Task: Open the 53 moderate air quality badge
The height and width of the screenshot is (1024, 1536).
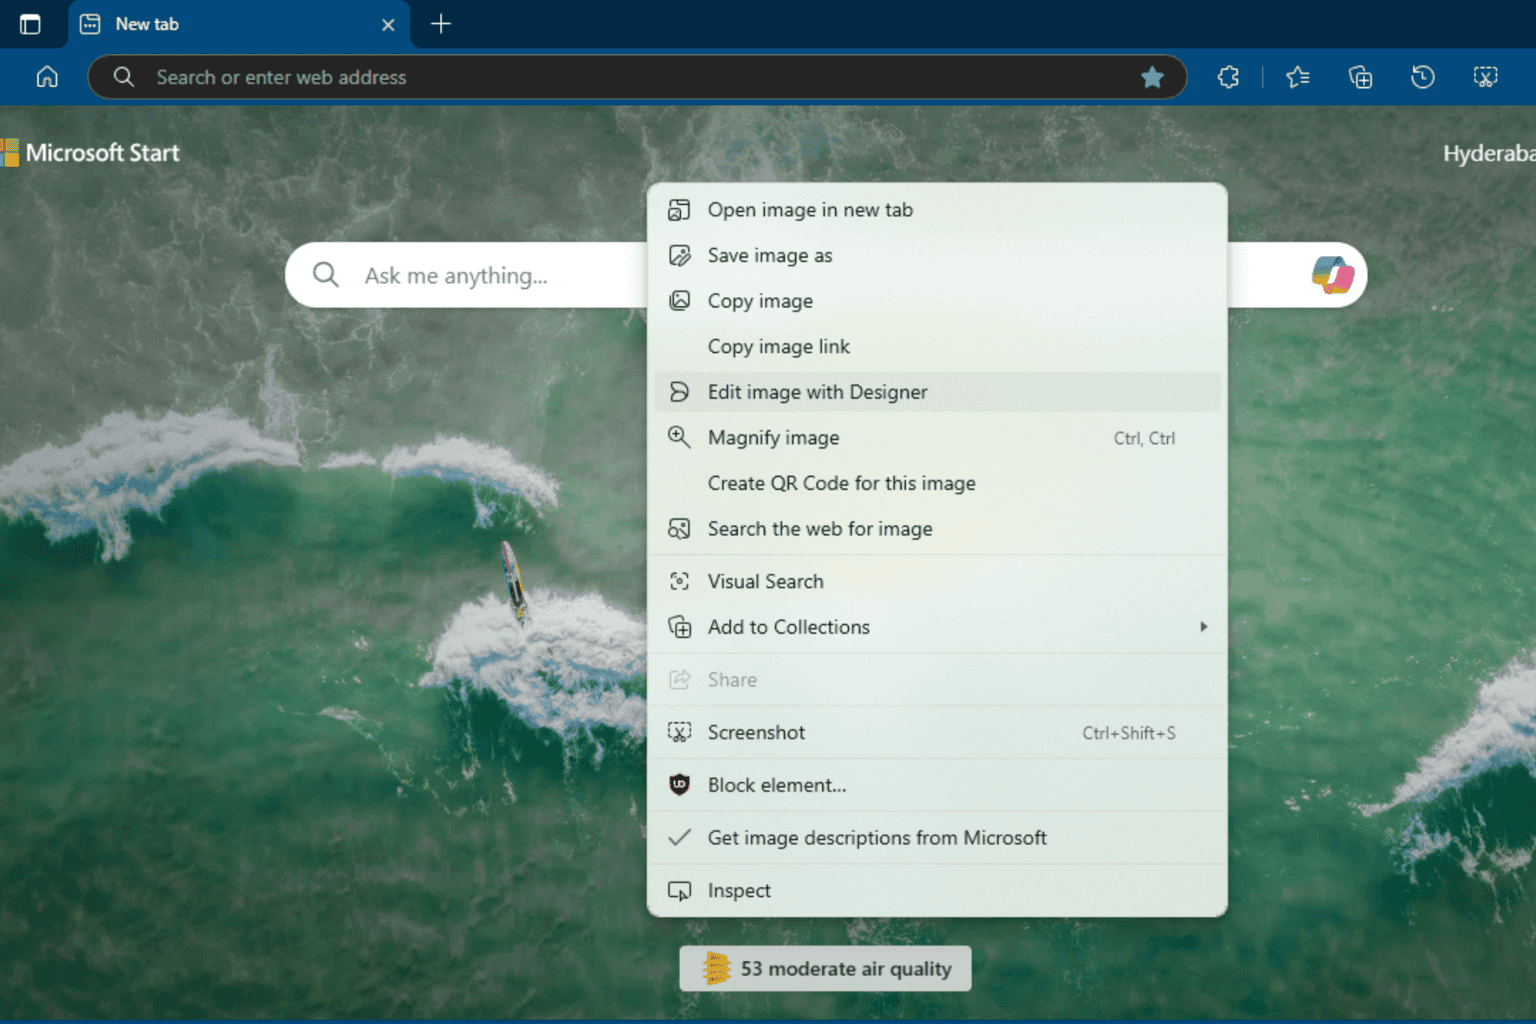Action: 825,969
